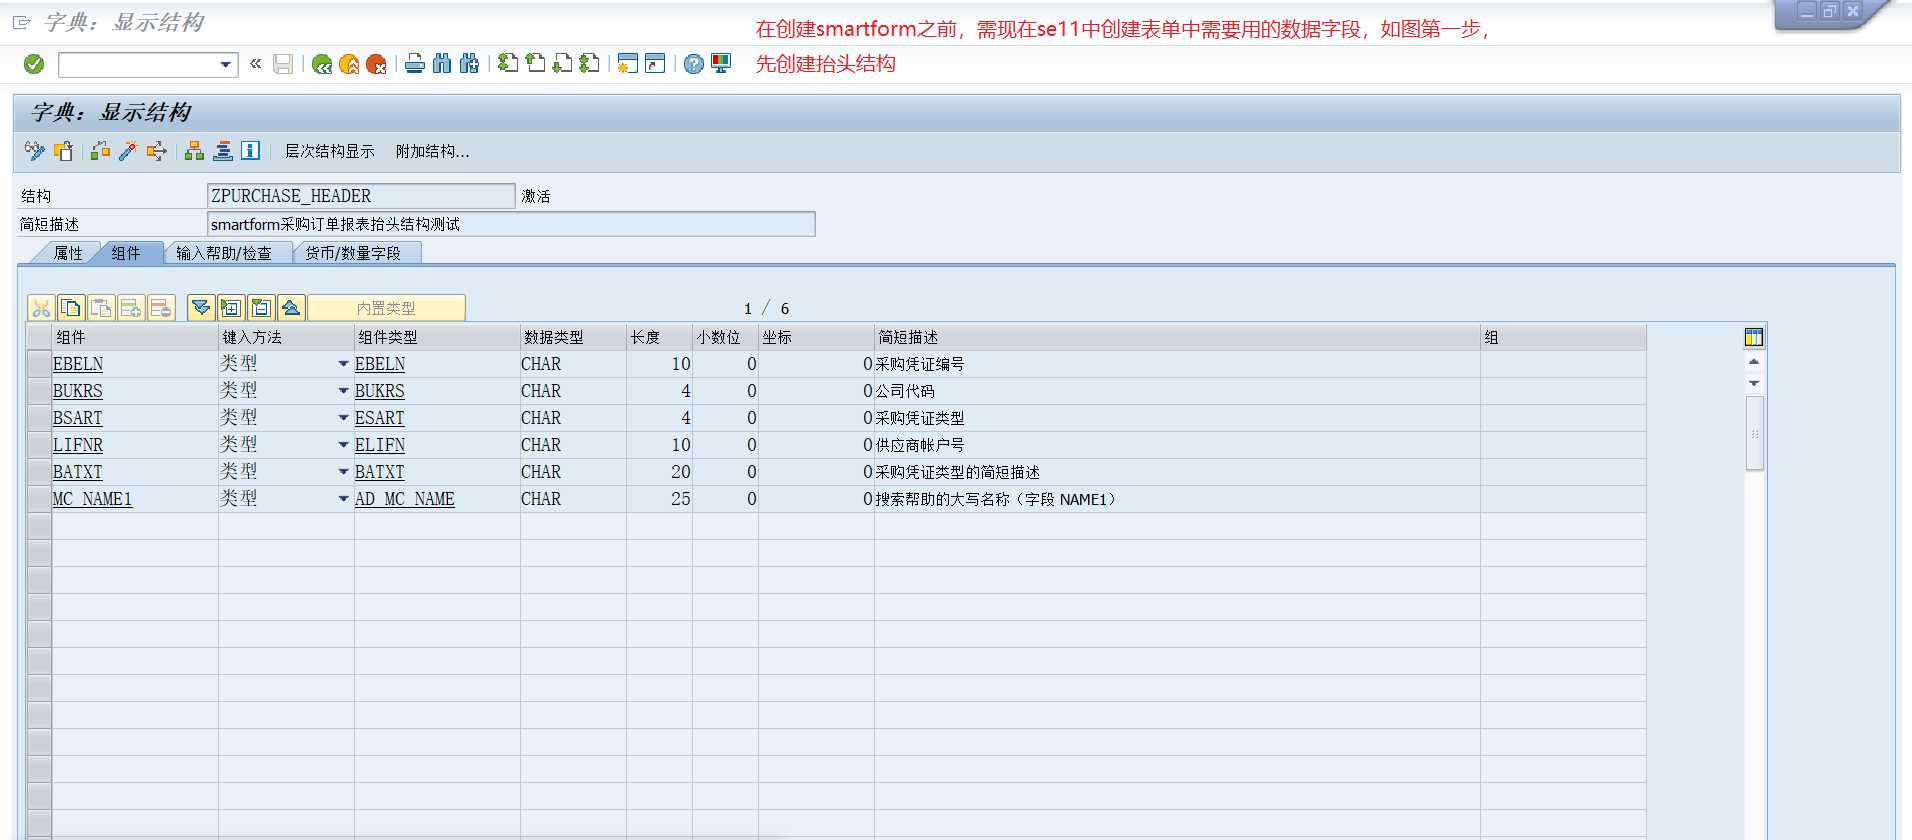Viewport: 1912px width, 840px height.
Task: Click the green Enter checkmark icon
Action: [34, 64]
